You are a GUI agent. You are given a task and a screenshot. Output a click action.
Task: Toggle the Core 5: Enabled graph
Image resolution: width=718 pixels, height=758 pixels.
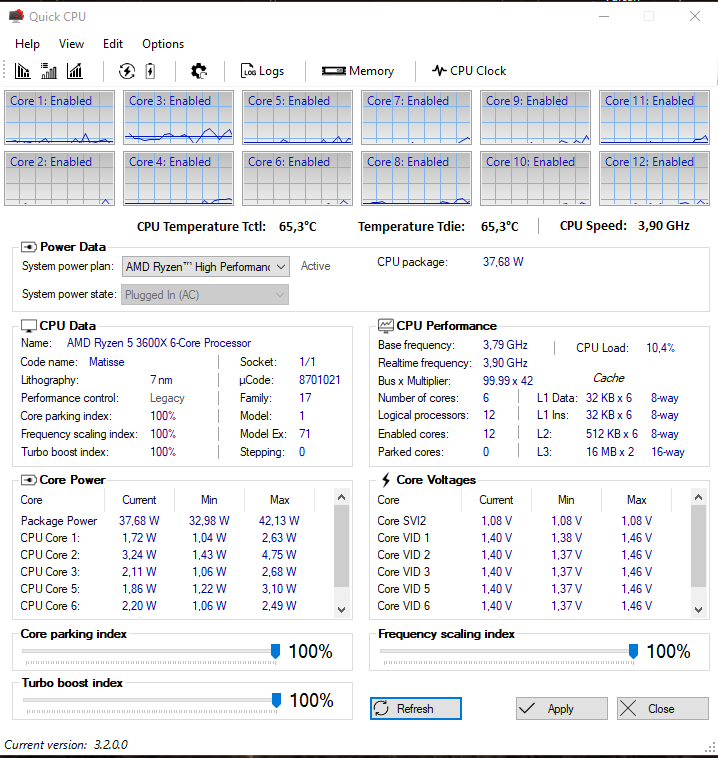pos(297,117)
